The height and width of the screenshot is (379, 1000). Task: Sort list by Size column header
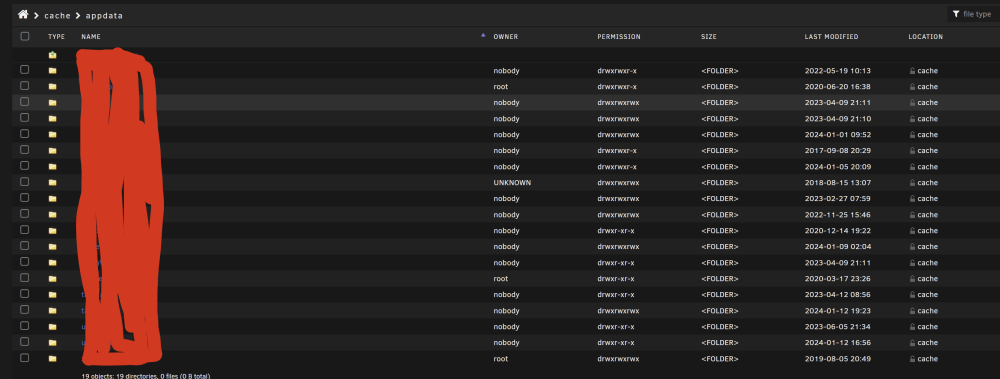(x=709, y=37)
